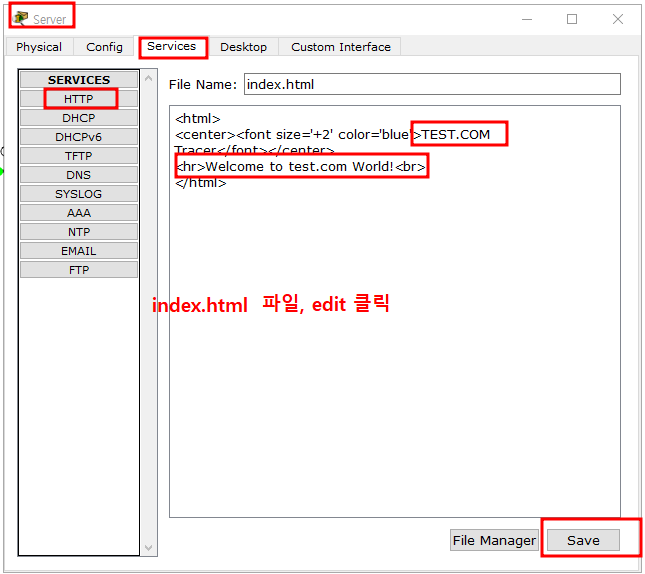The height and width of the screenshot is (574, 645).
Task: Open File Manager
Action: 494,540
